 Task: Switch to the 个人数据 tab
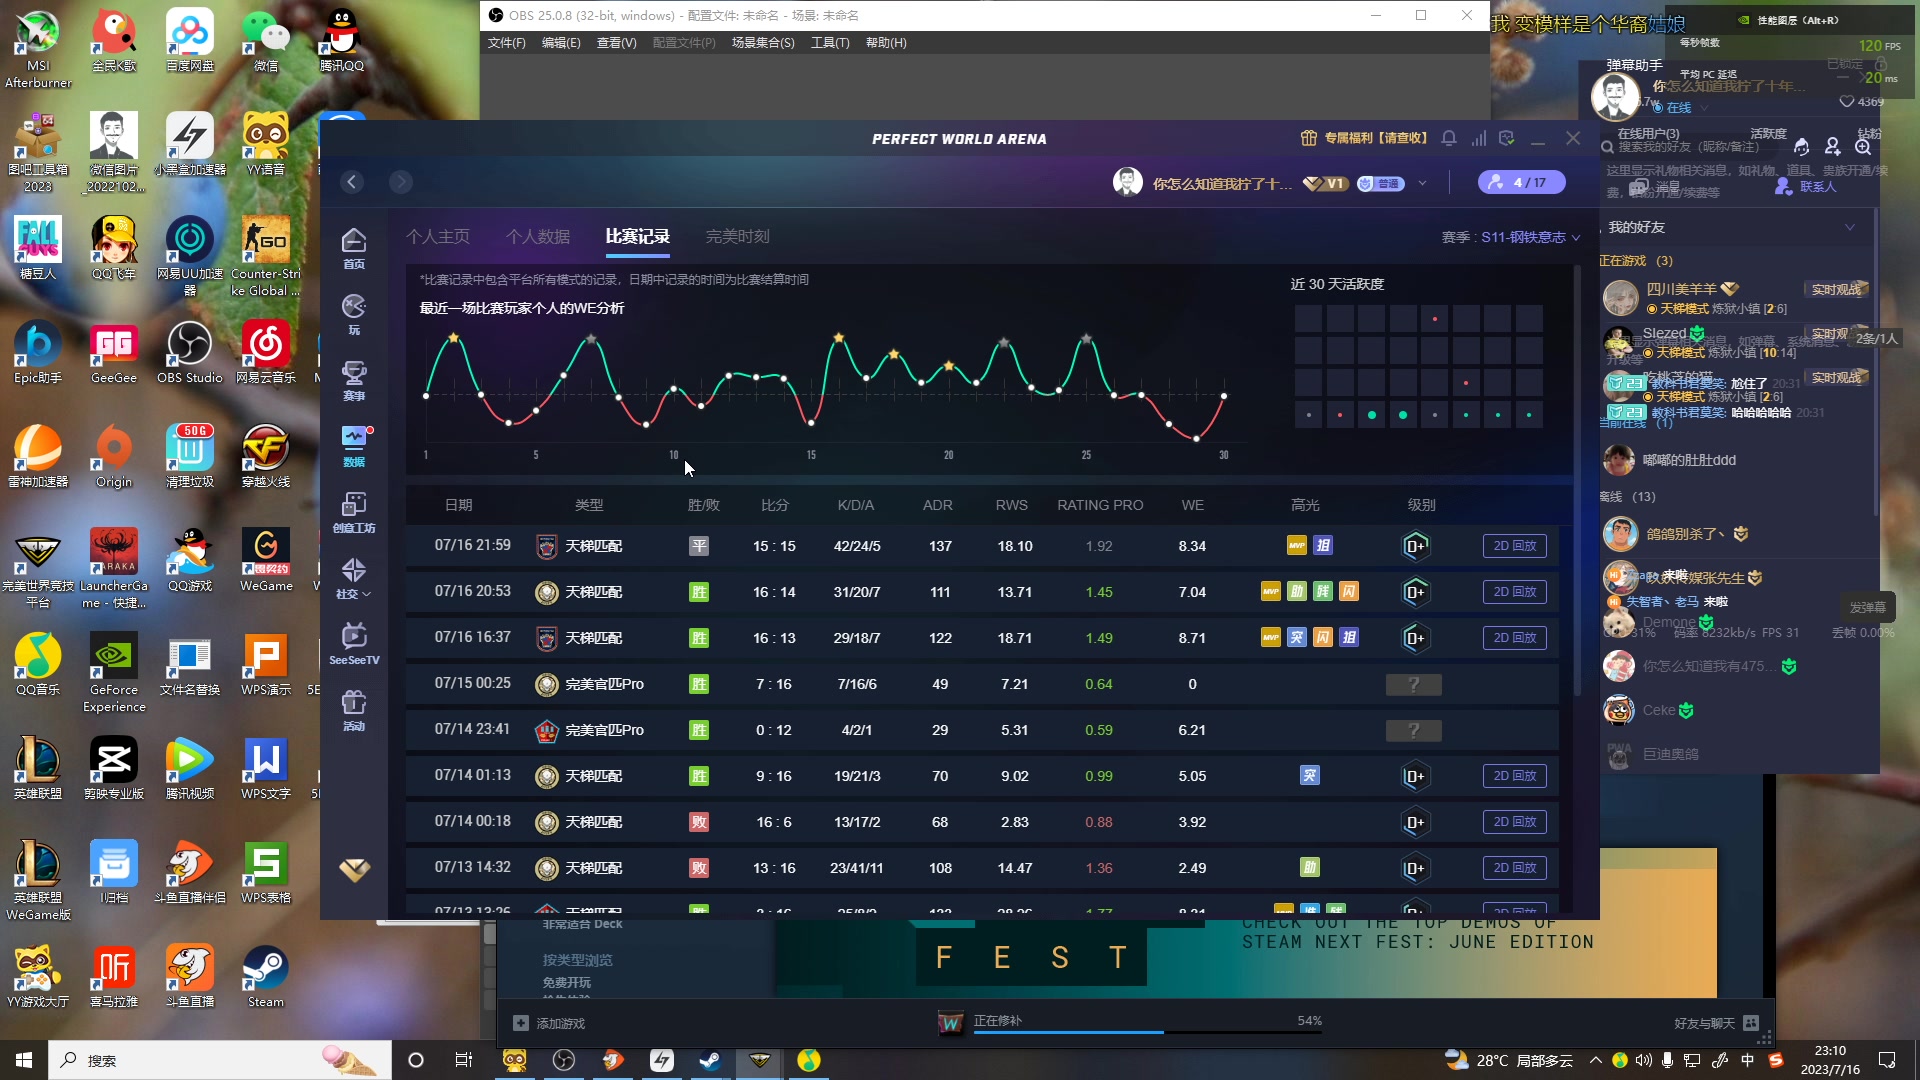click(538, 236)
